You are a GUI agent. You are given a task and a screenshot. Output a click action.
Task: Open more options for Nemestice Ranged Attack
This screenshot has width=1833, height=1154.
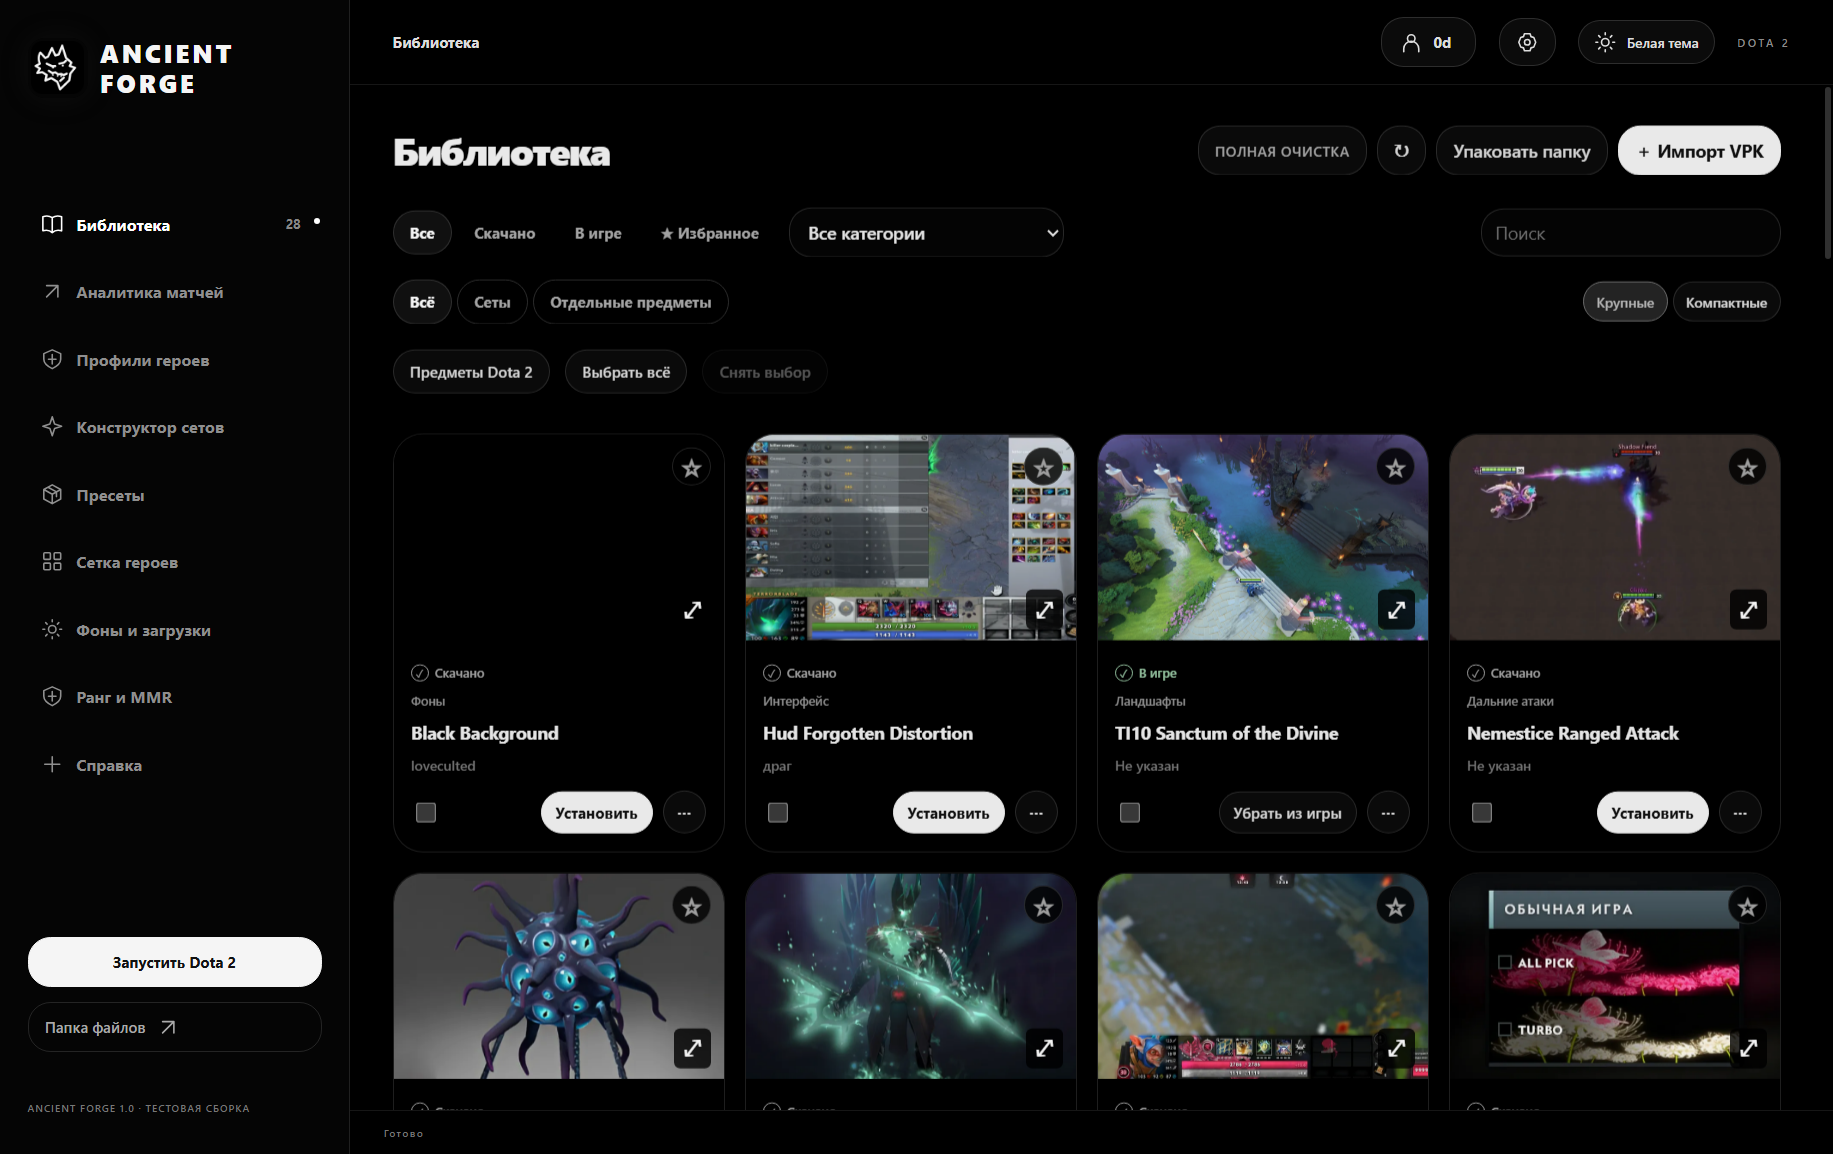click(1740, 813)
